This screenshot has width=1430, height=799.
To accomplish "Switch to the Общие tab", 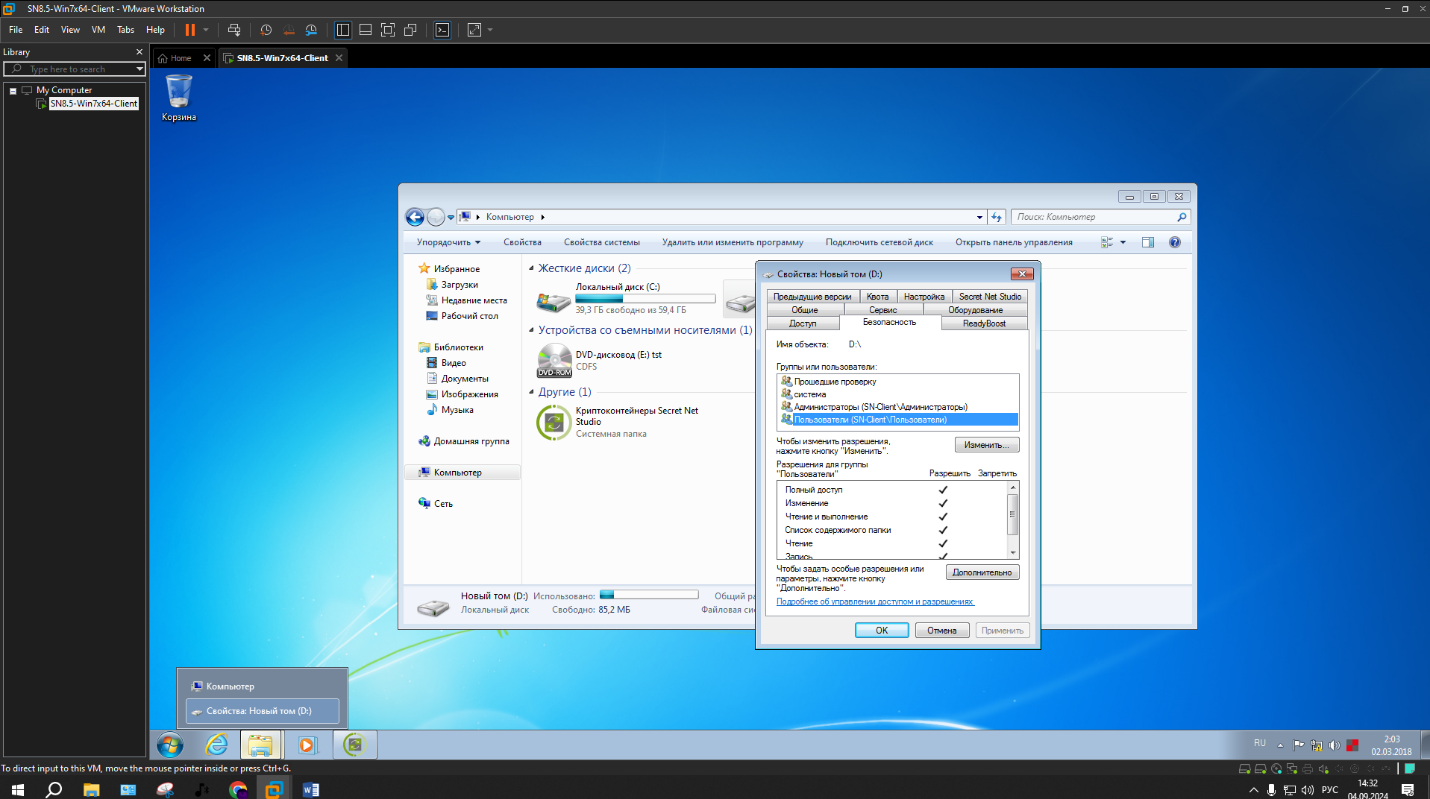I will click(804, 310).
